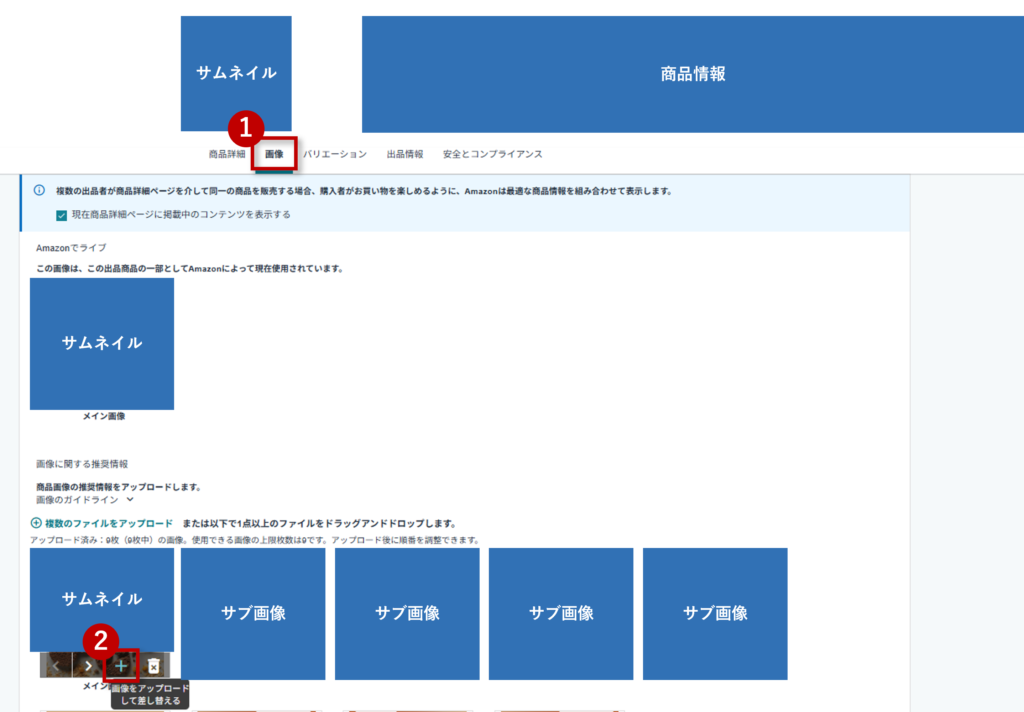
Task: Open the 安全とコンプライアンス tab
Action: pos(491,153)
